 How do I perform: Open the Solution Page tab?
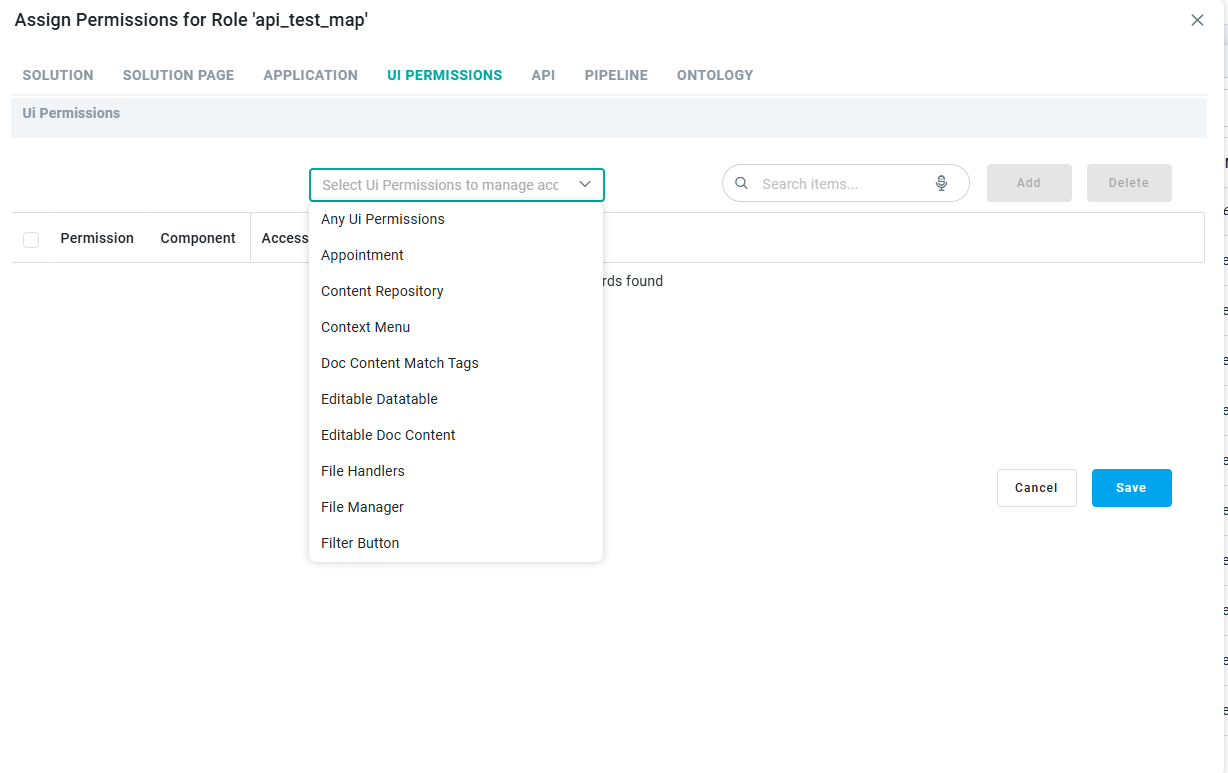point(178,75)
